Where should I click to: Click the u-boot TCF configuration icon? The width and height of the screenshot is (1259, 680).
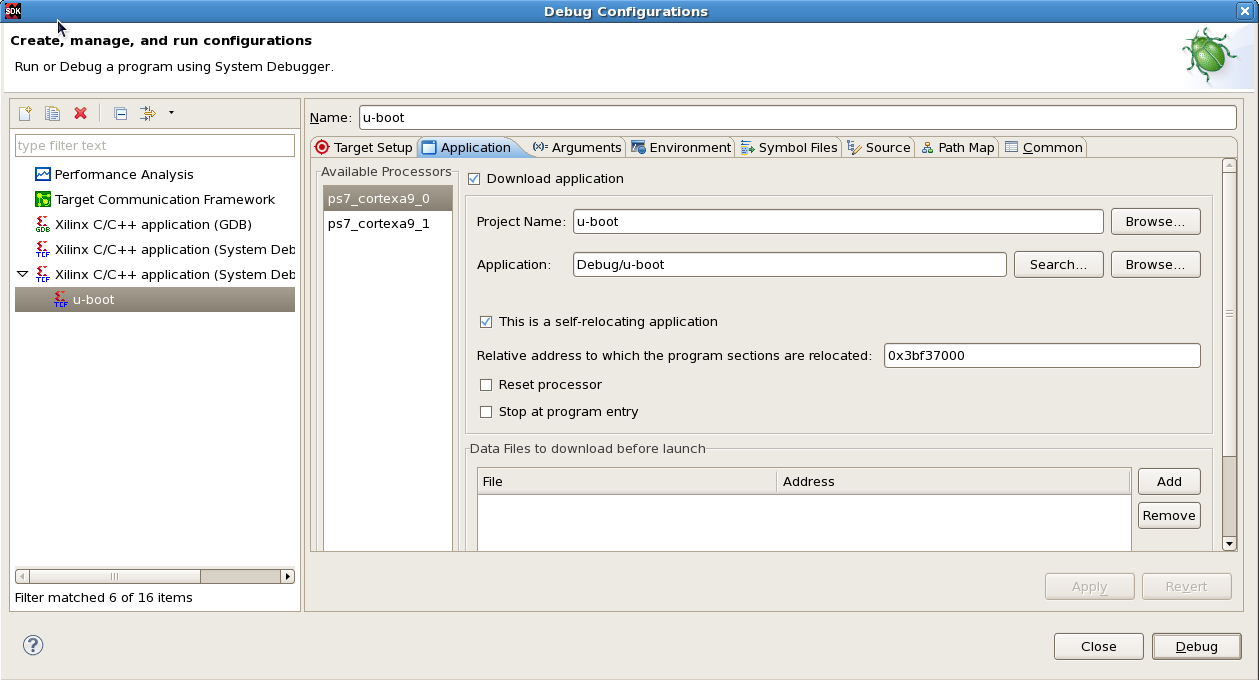(61, 299)
